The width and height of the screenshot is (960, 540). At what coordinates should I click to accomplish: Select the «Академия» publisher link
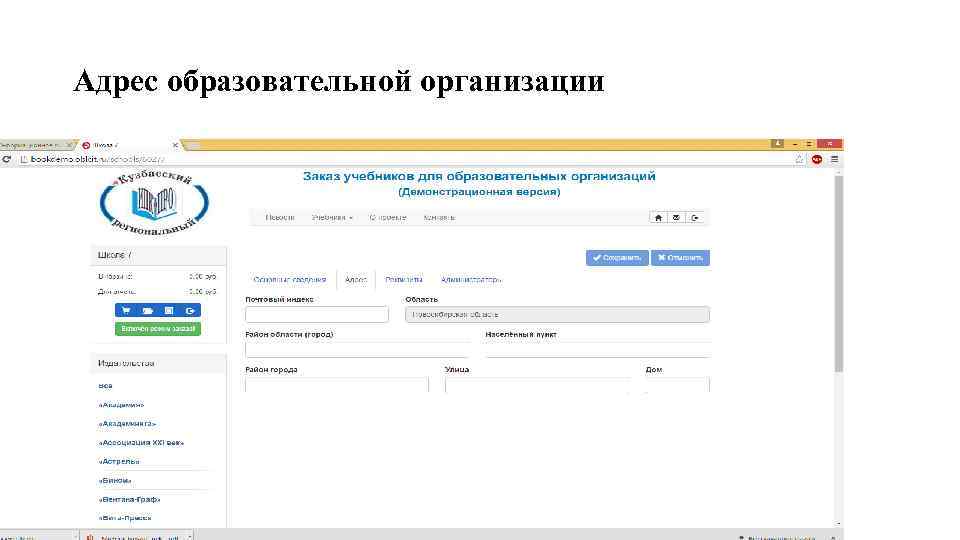click(121, 405)
